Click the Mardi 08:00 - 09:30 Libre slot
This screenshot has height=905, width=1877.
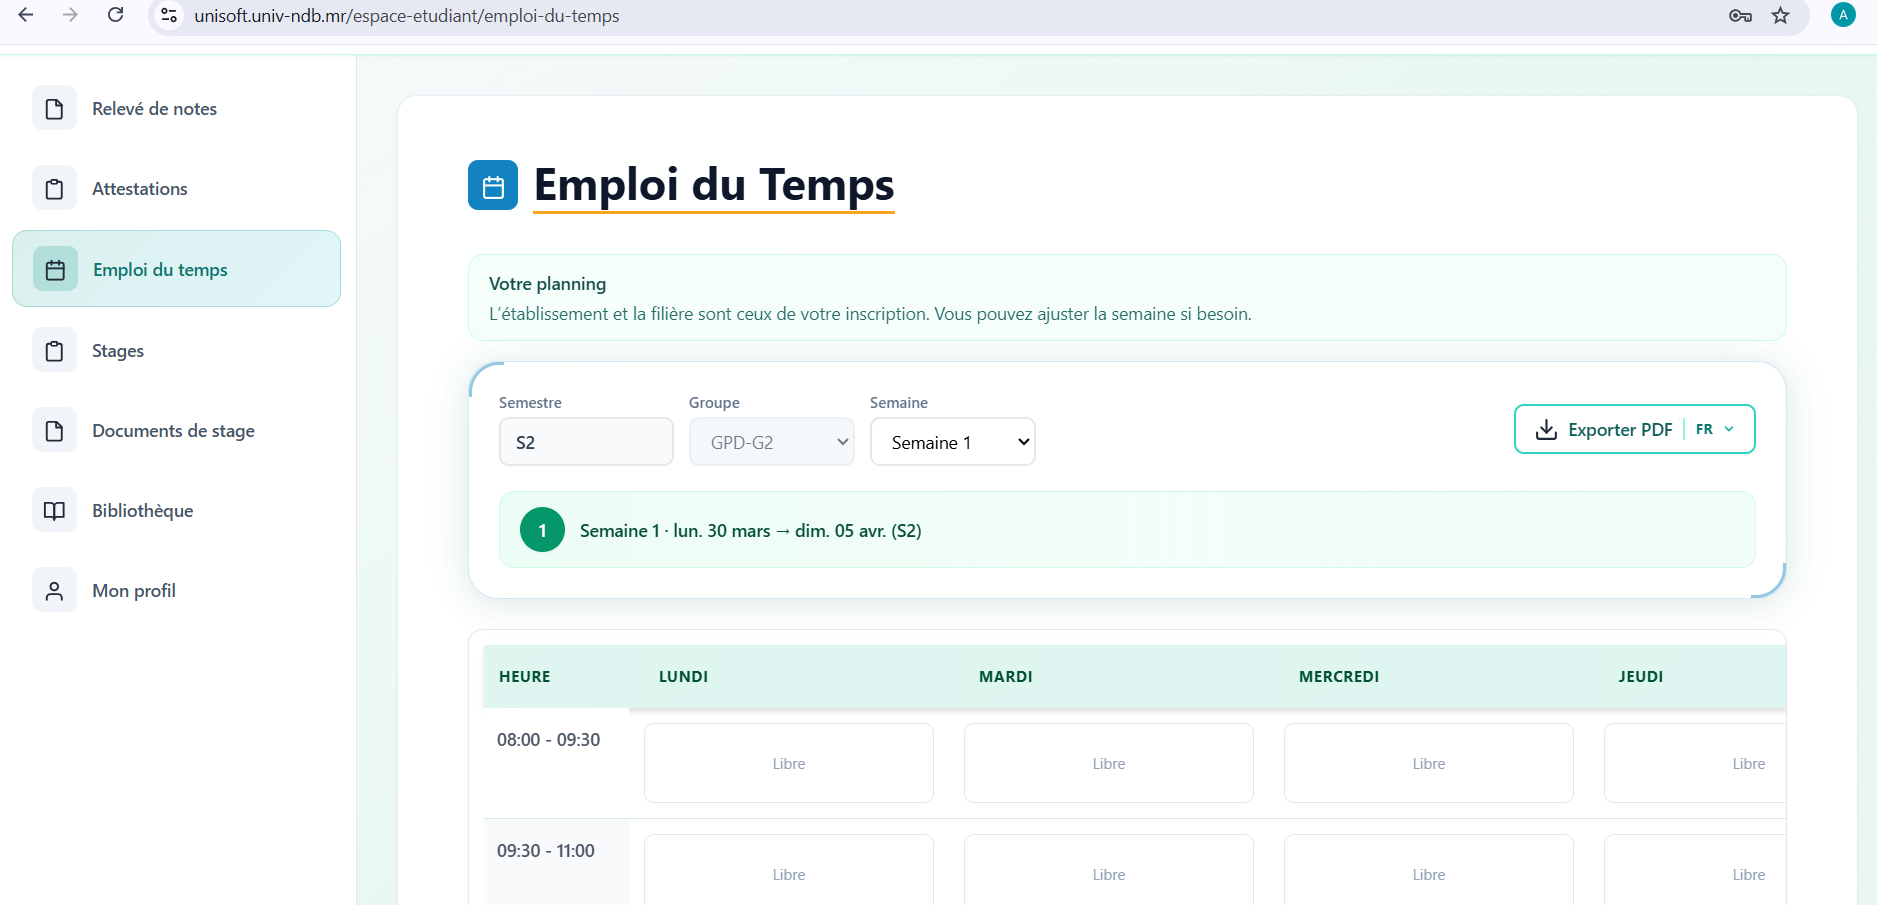pos(1109,763)
